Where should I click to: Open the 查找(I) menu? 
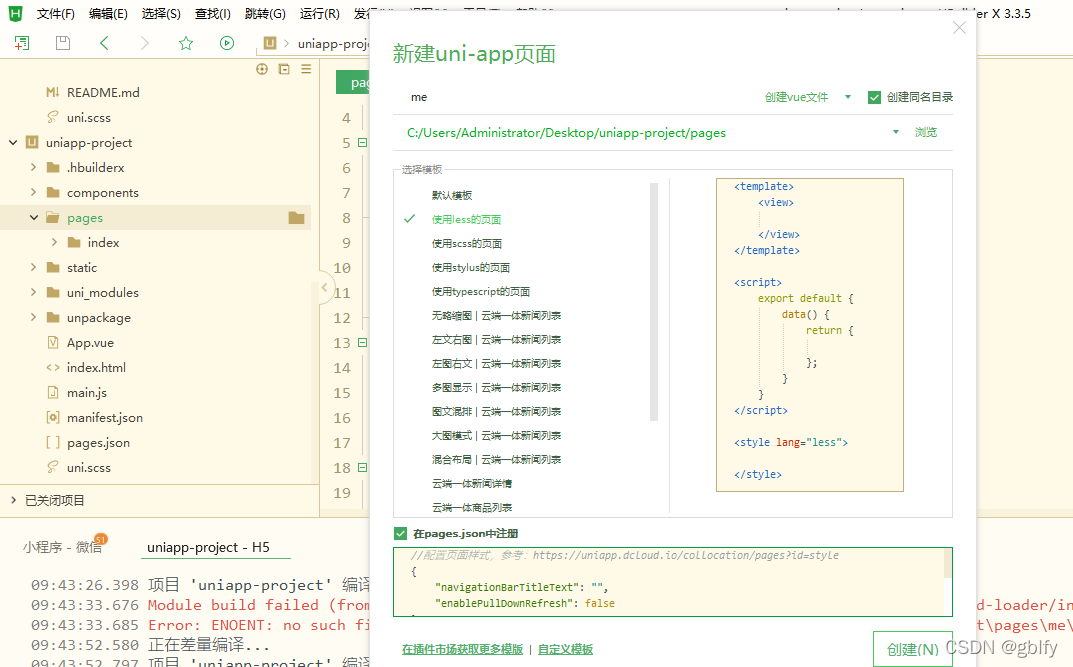point(213,14)
